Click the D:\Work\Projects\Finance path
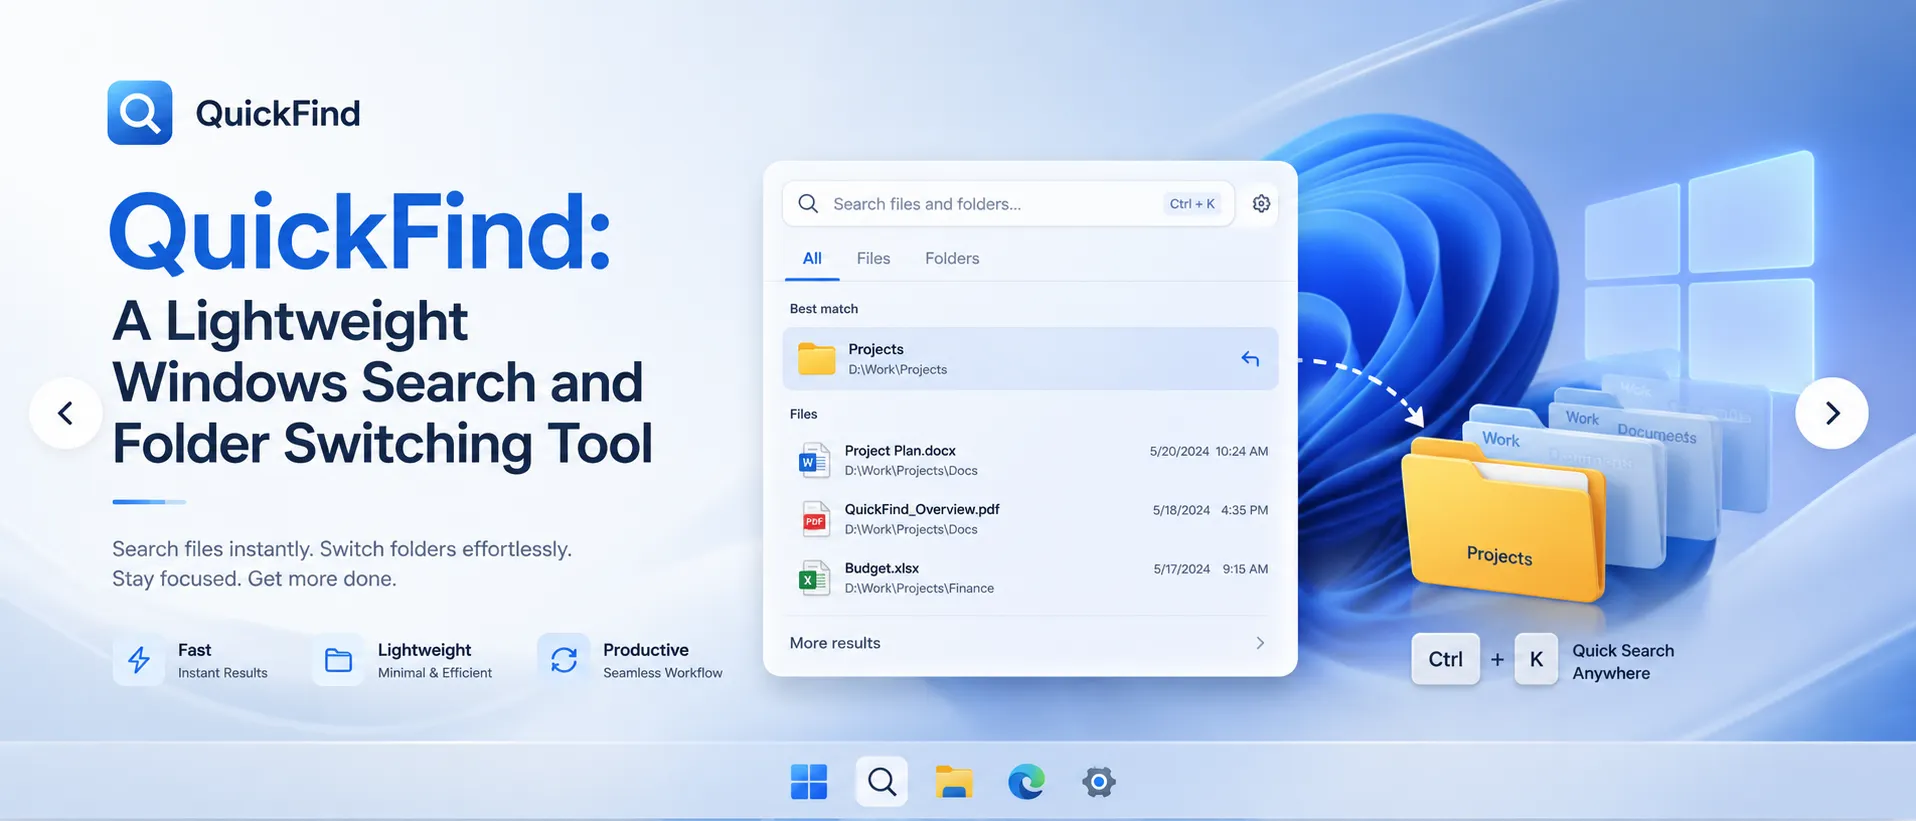The image size is (1916, 821). point(919,588)
